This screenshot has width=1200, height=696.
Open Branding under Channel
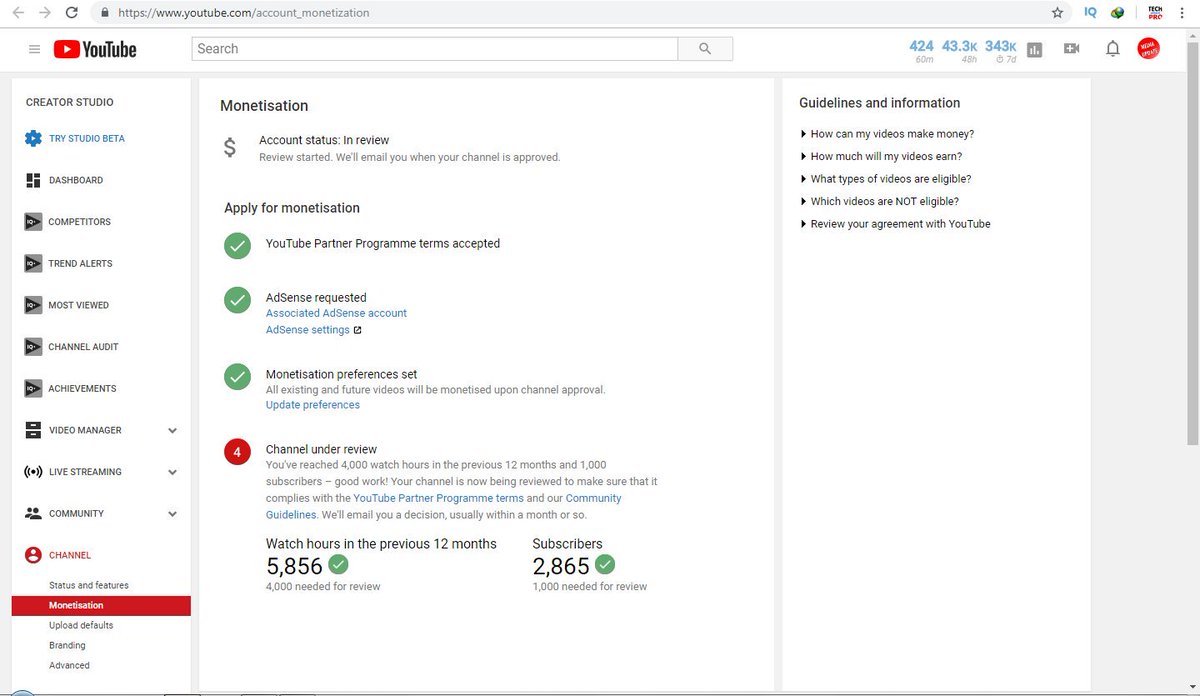point(67,645)
